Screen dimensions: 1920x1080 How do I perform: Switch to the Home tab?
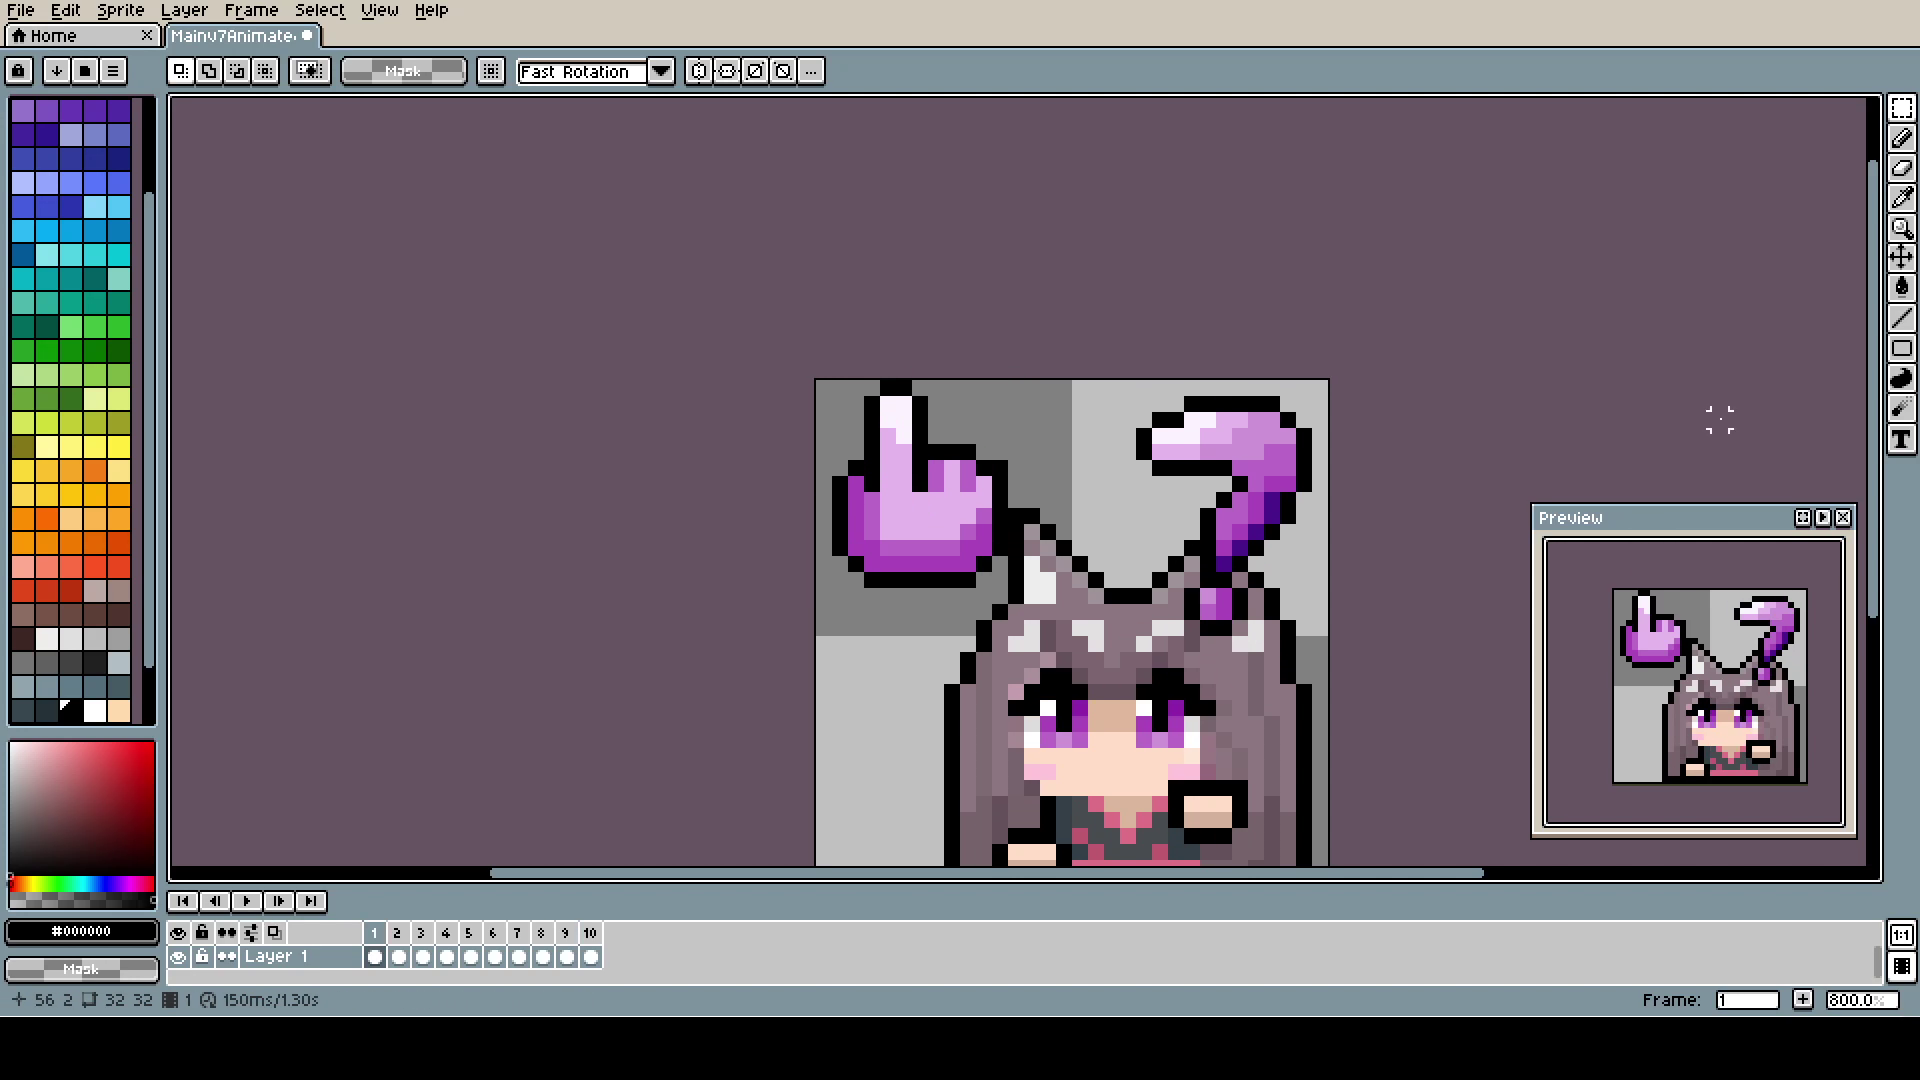coord(54,36)
